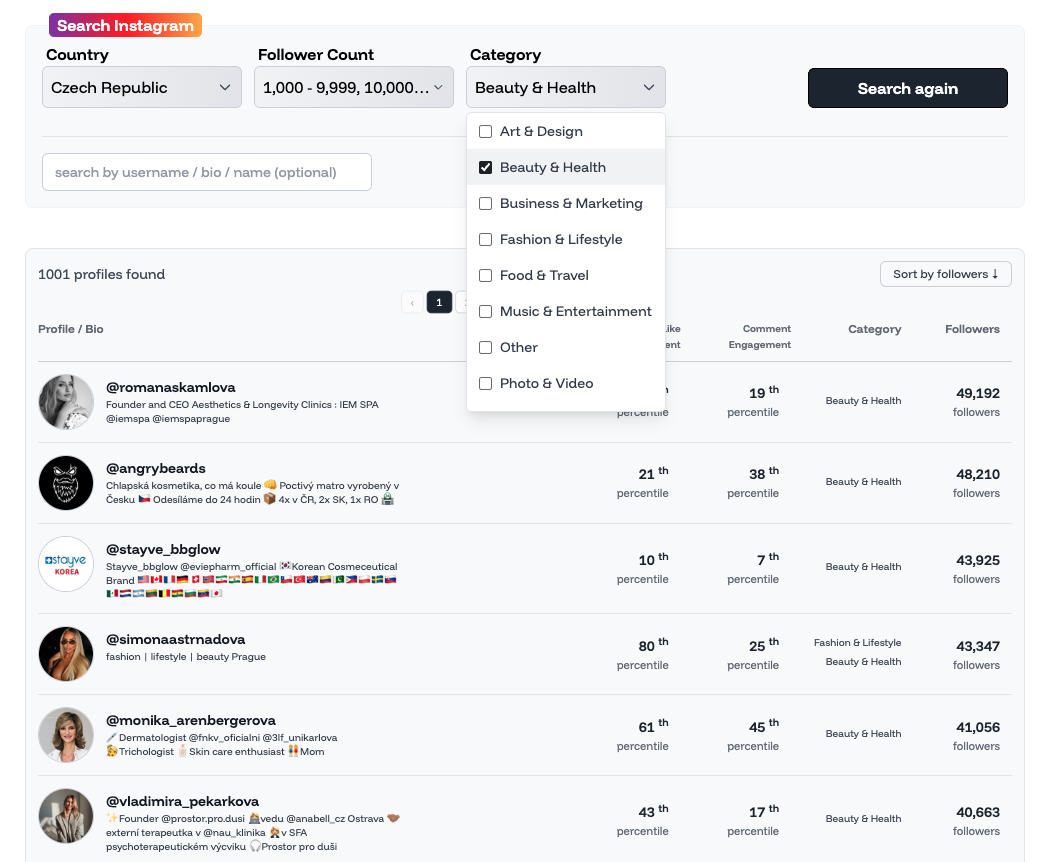Screen dimensions: 1050x862
Task: Click @vladimira_pekarkova profile picture
Action: pos(66,816)
